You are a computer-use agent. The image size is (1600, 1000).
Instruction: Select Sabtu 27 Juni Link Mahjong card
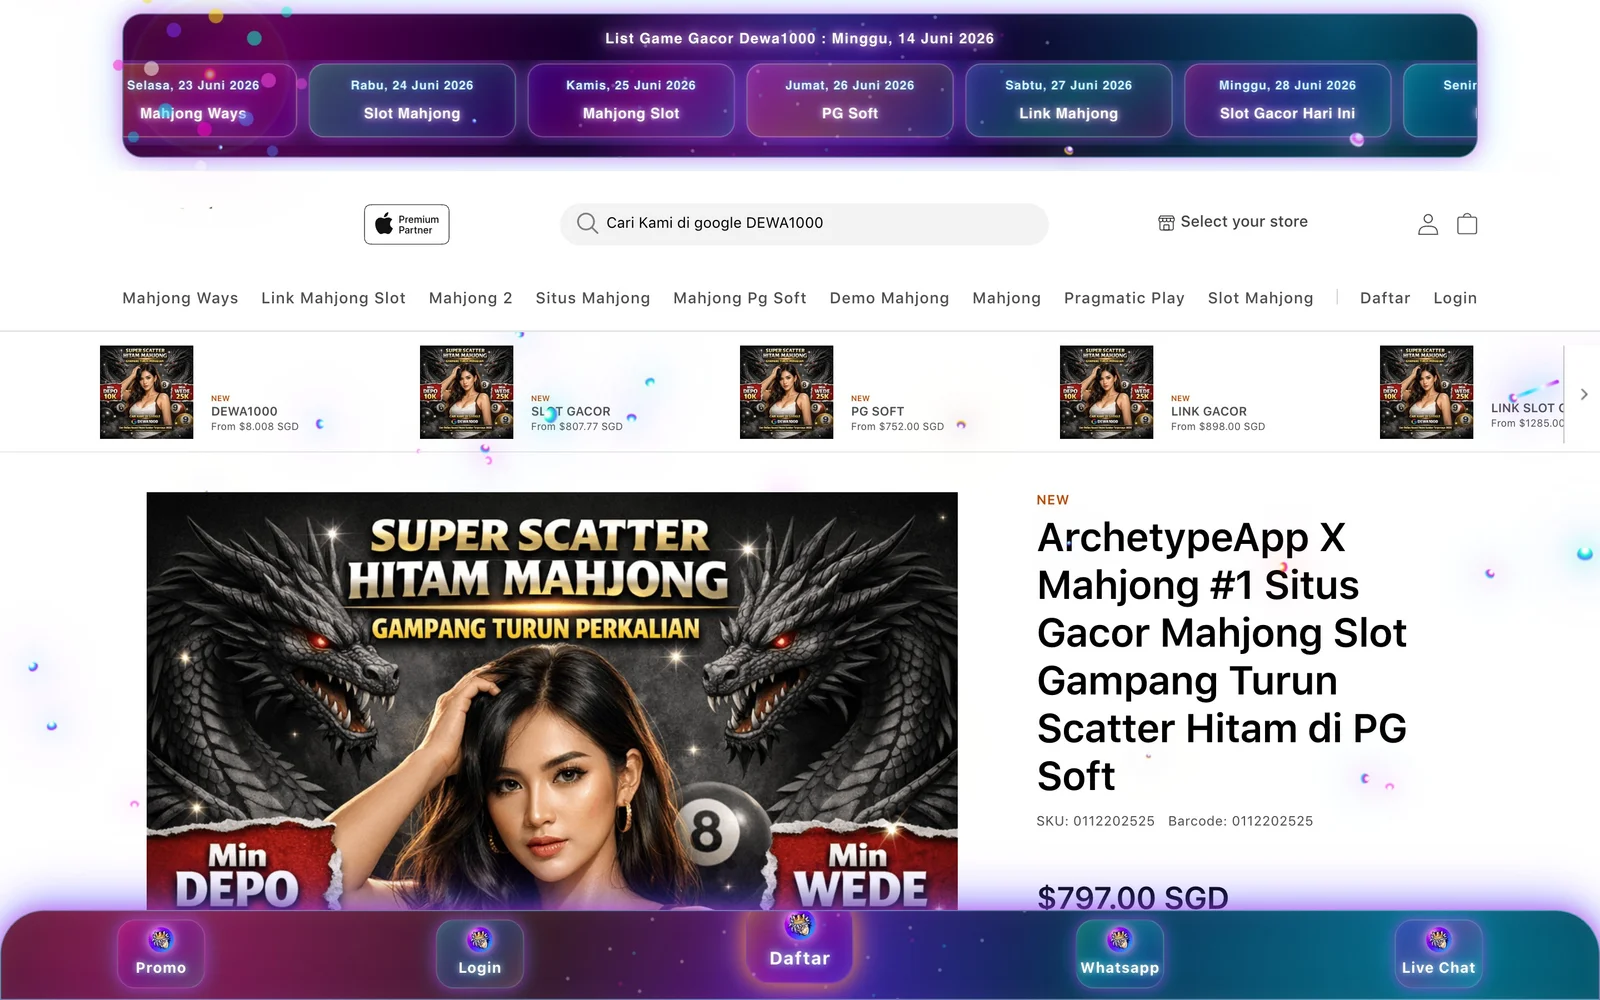[x=1069, y=100]
